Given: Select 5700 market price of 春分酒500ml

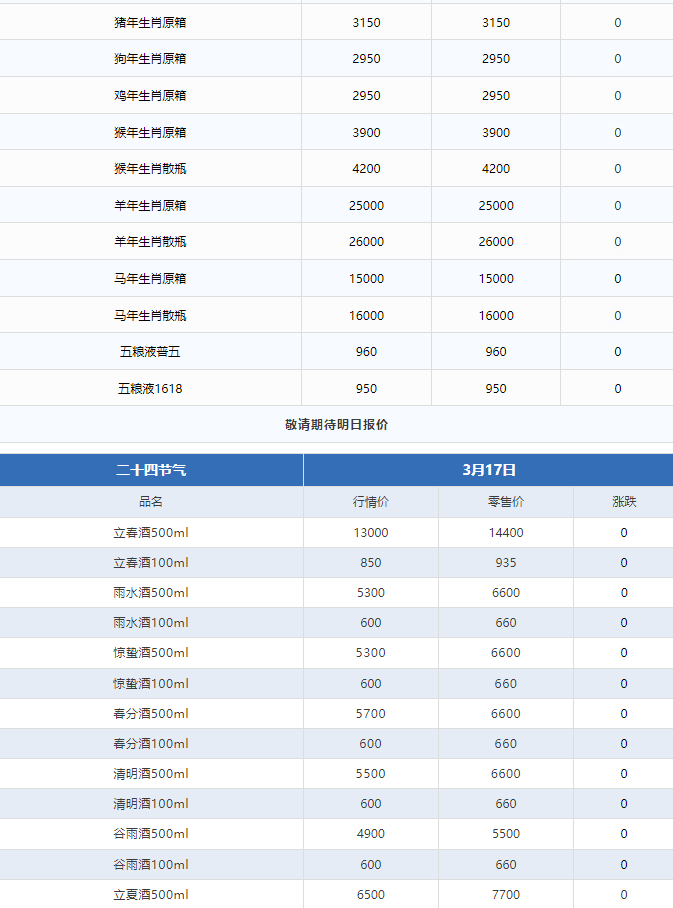Looking at the screenshot, I should coord(371,714).
